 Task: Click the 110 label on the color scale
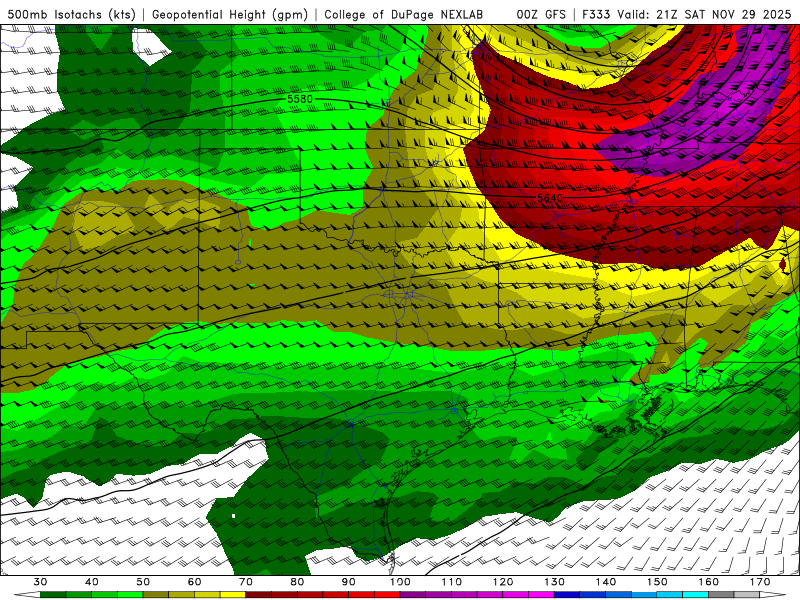pyautogui.click(x=452, y=582)
